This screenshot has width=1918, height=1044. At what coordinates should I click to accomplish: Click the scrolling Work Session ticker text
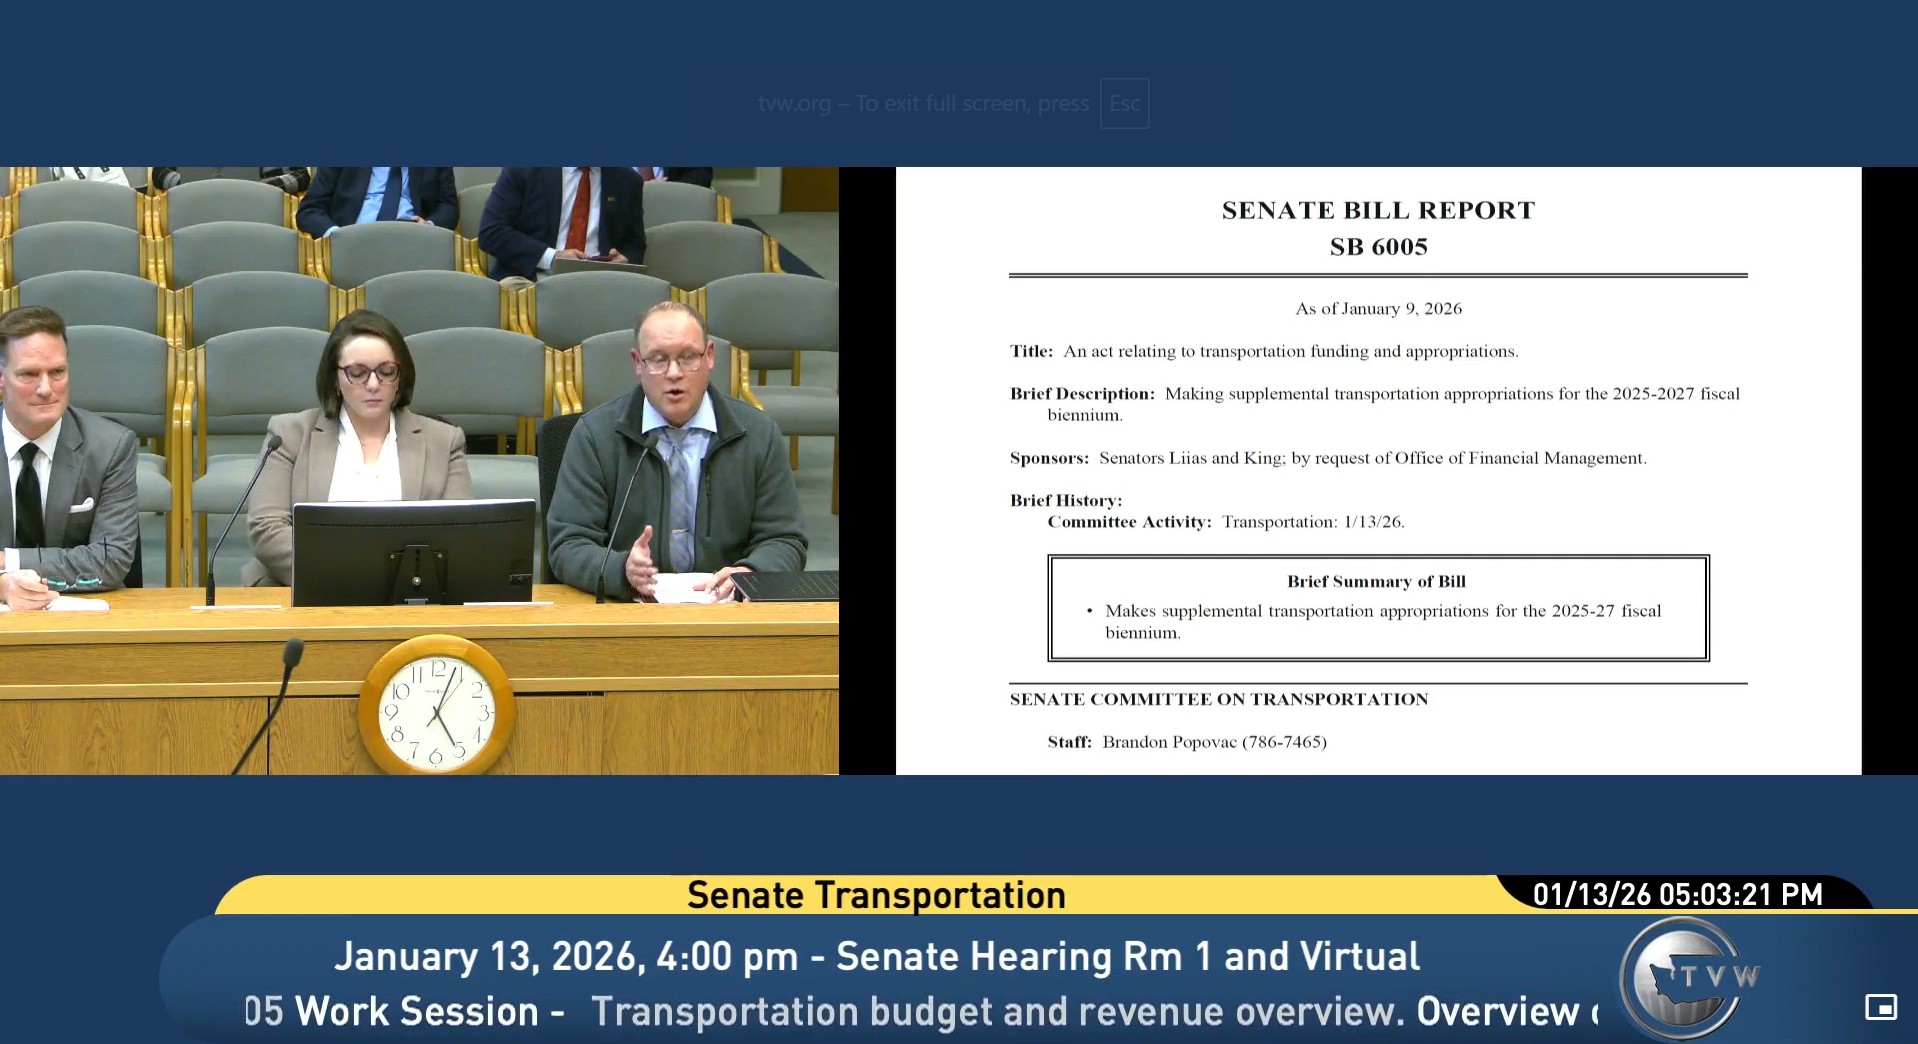[920, 1011]
